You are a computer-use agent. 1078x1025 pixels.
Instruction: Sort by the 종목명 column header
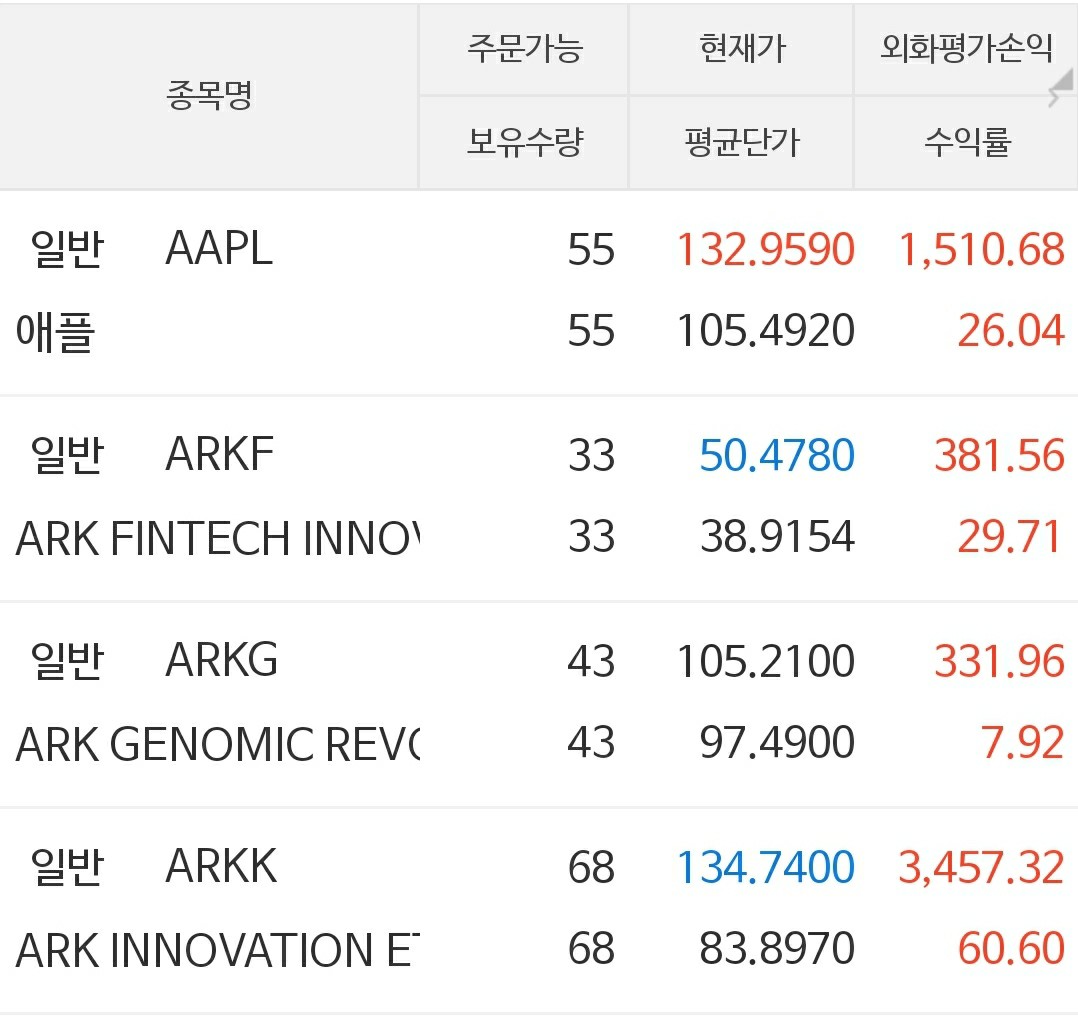209,96
